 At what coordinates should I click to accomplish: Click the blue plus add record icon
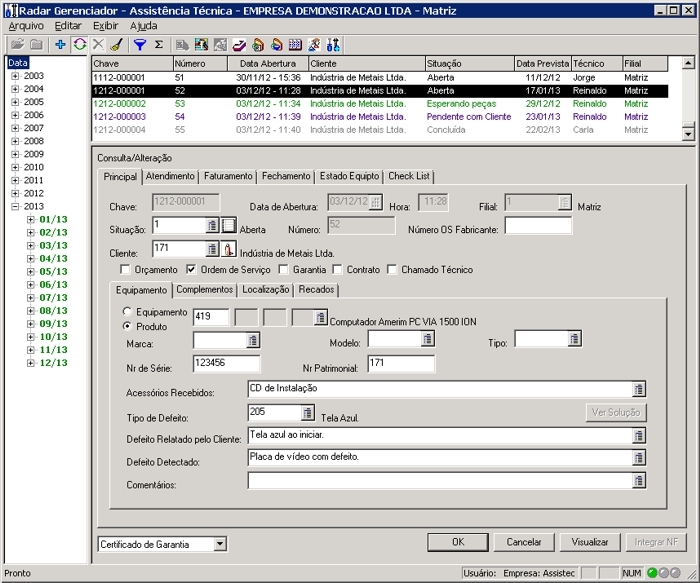pos(60,45)
